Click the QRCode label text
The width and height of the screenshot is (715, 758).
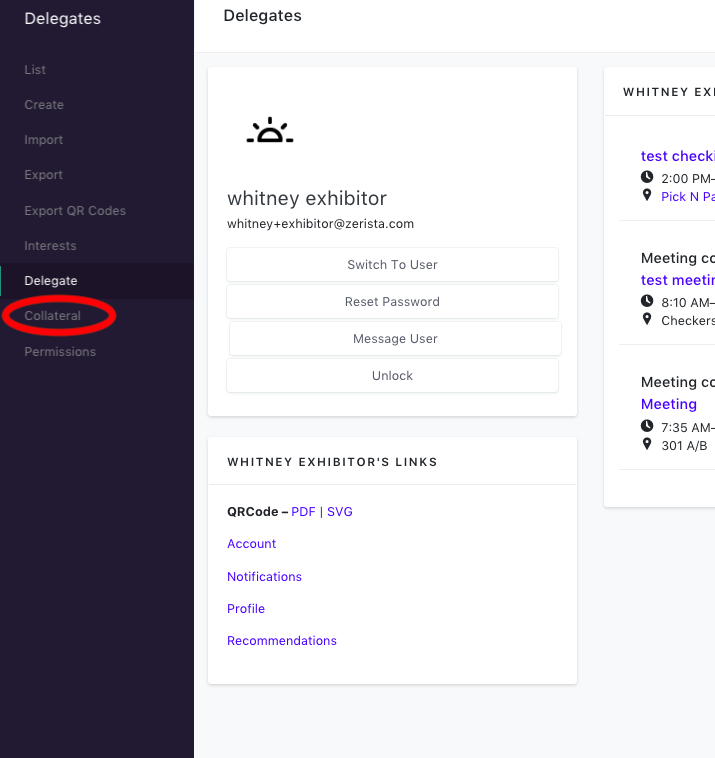click(x=252, y=511)
